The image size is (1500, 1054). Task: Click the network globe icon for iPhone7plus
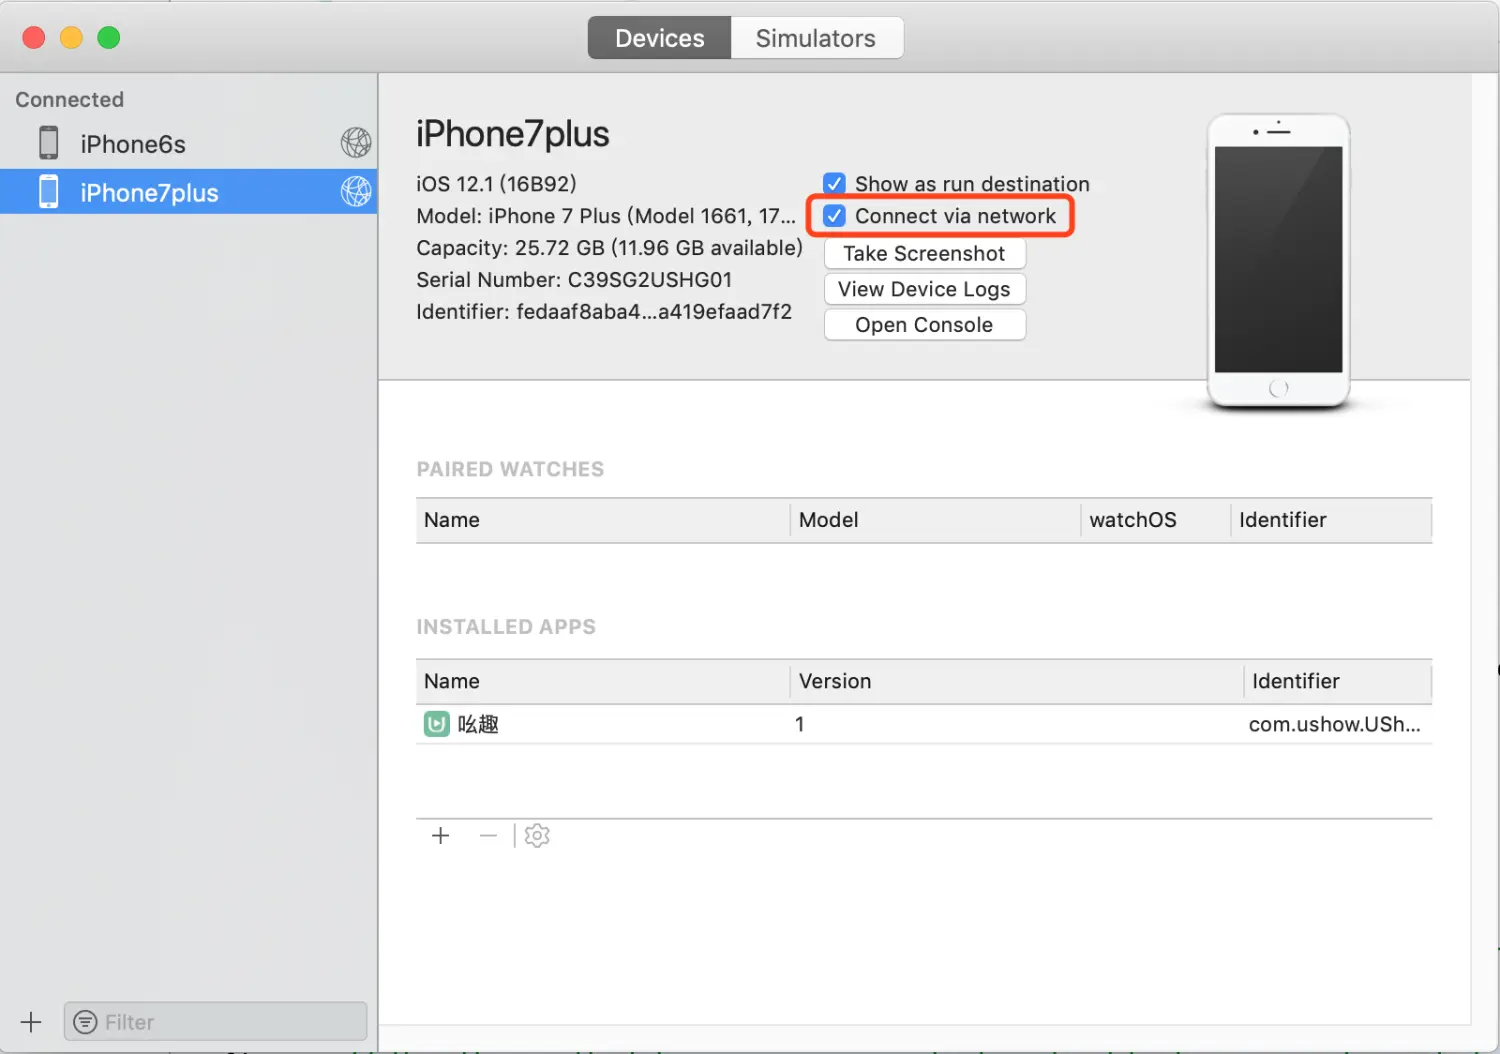click(x=355, y=191)
